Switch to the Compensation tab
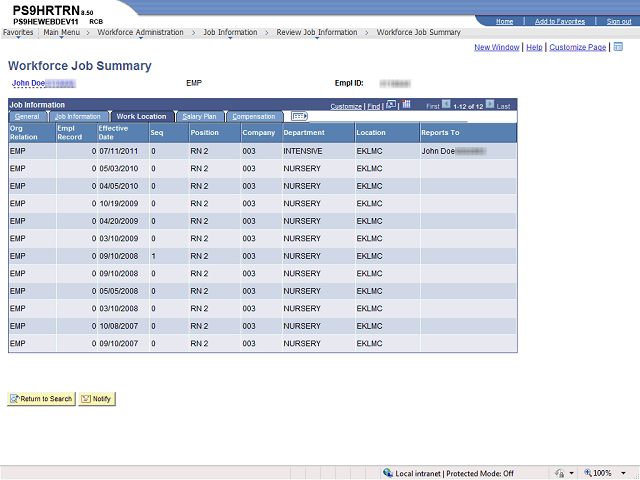Image resolution: width=640 pixels, height=480 pixels. (253, 117)
